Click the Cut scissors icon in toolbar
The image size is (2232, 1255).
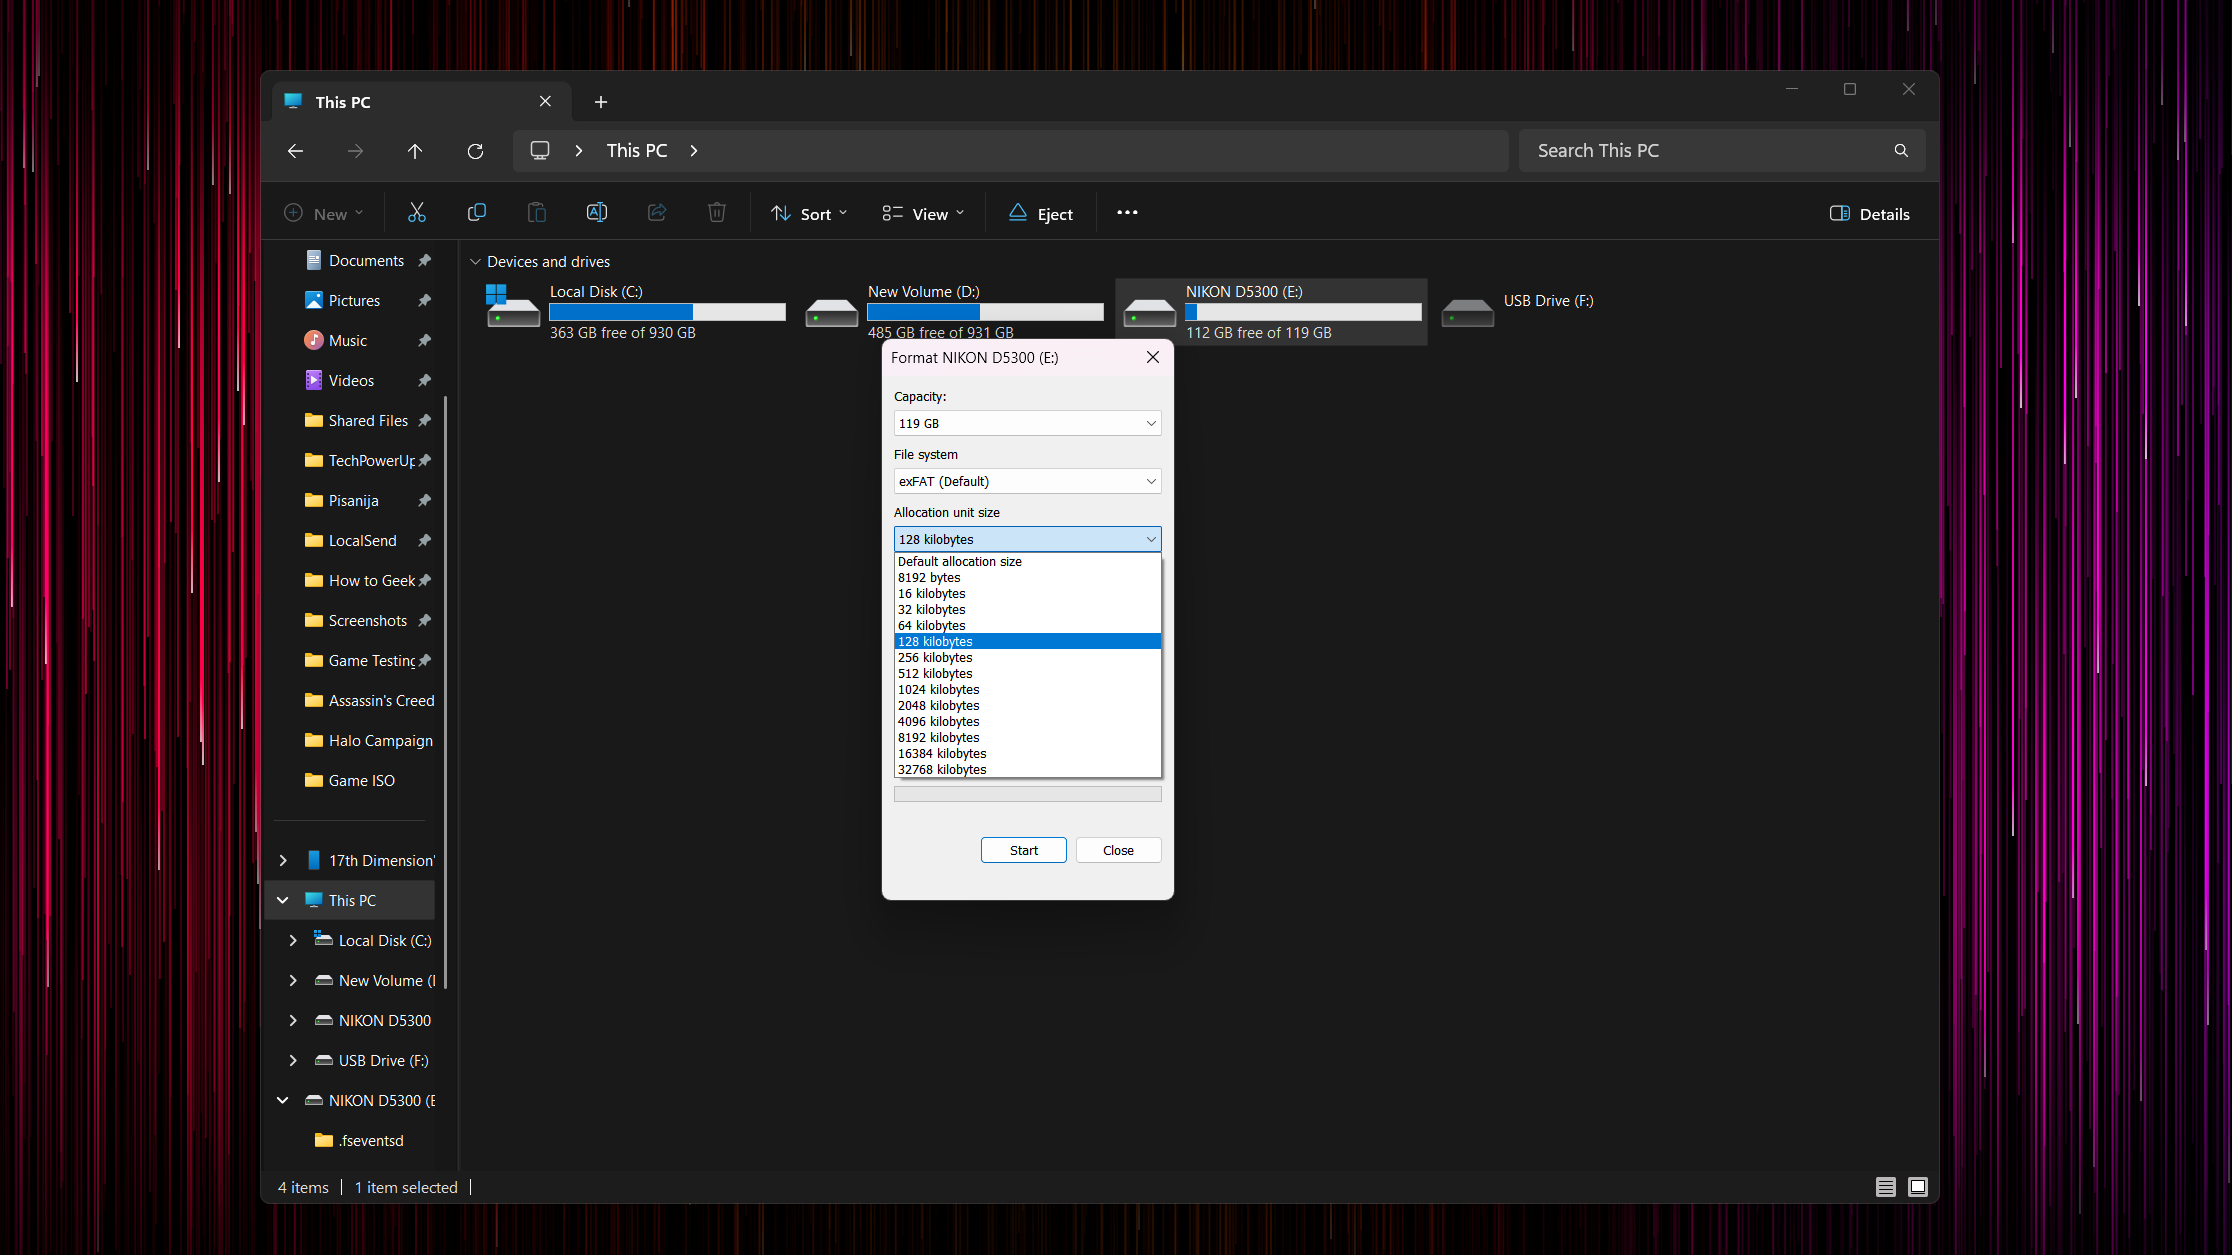coord(417,213)
